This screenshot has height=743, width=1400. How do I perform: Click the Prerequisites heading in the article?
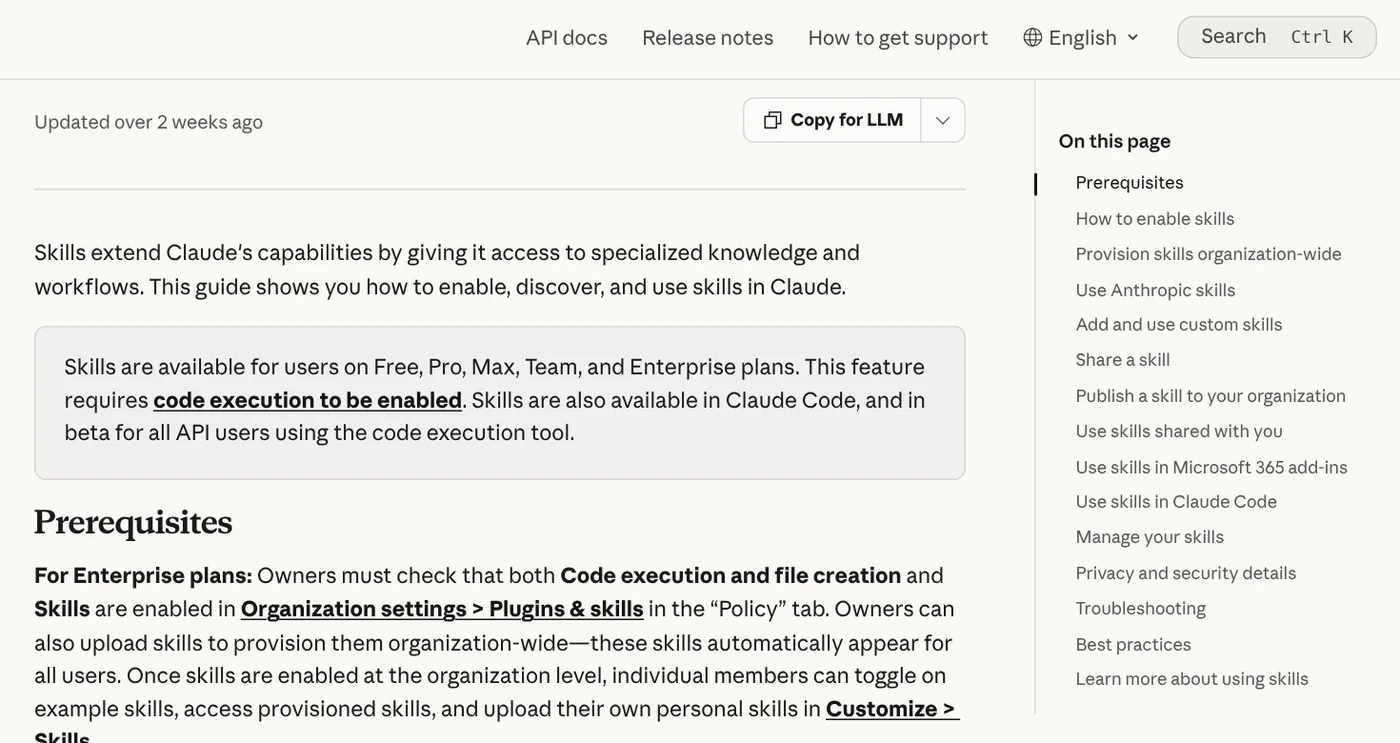(133, 522)
